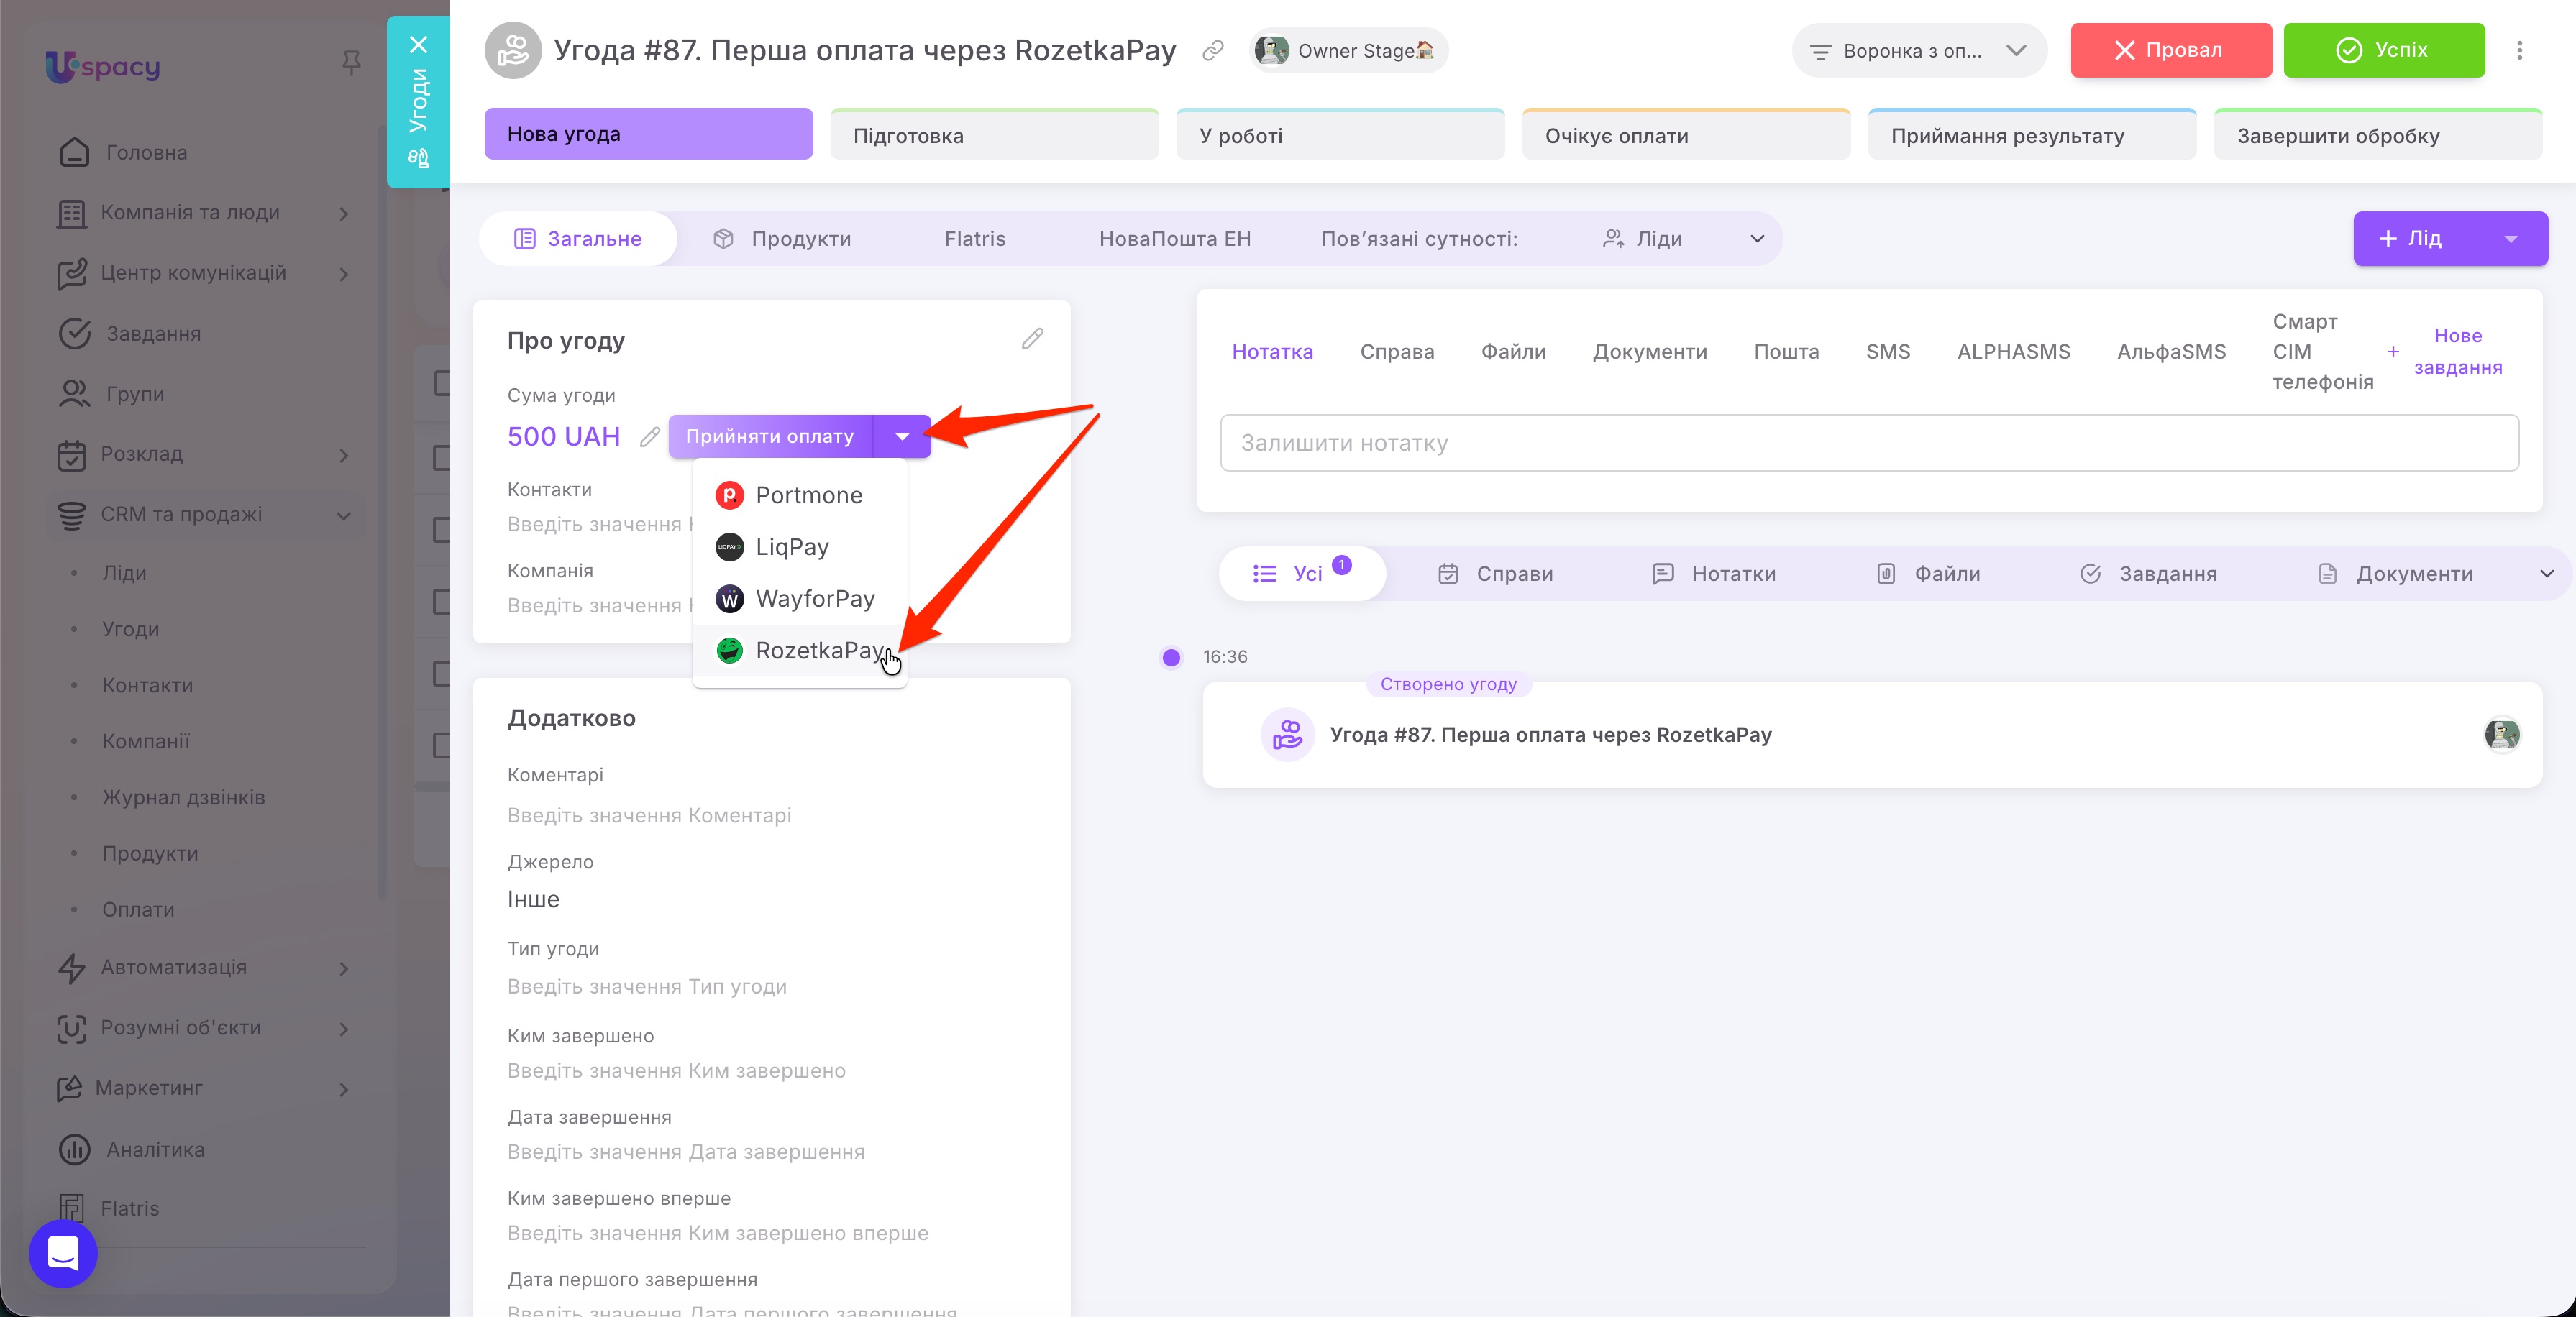Open chat support bubble icon
The height and width of the screenshot is (1317, 2576).
click(x=63, y=1253)
